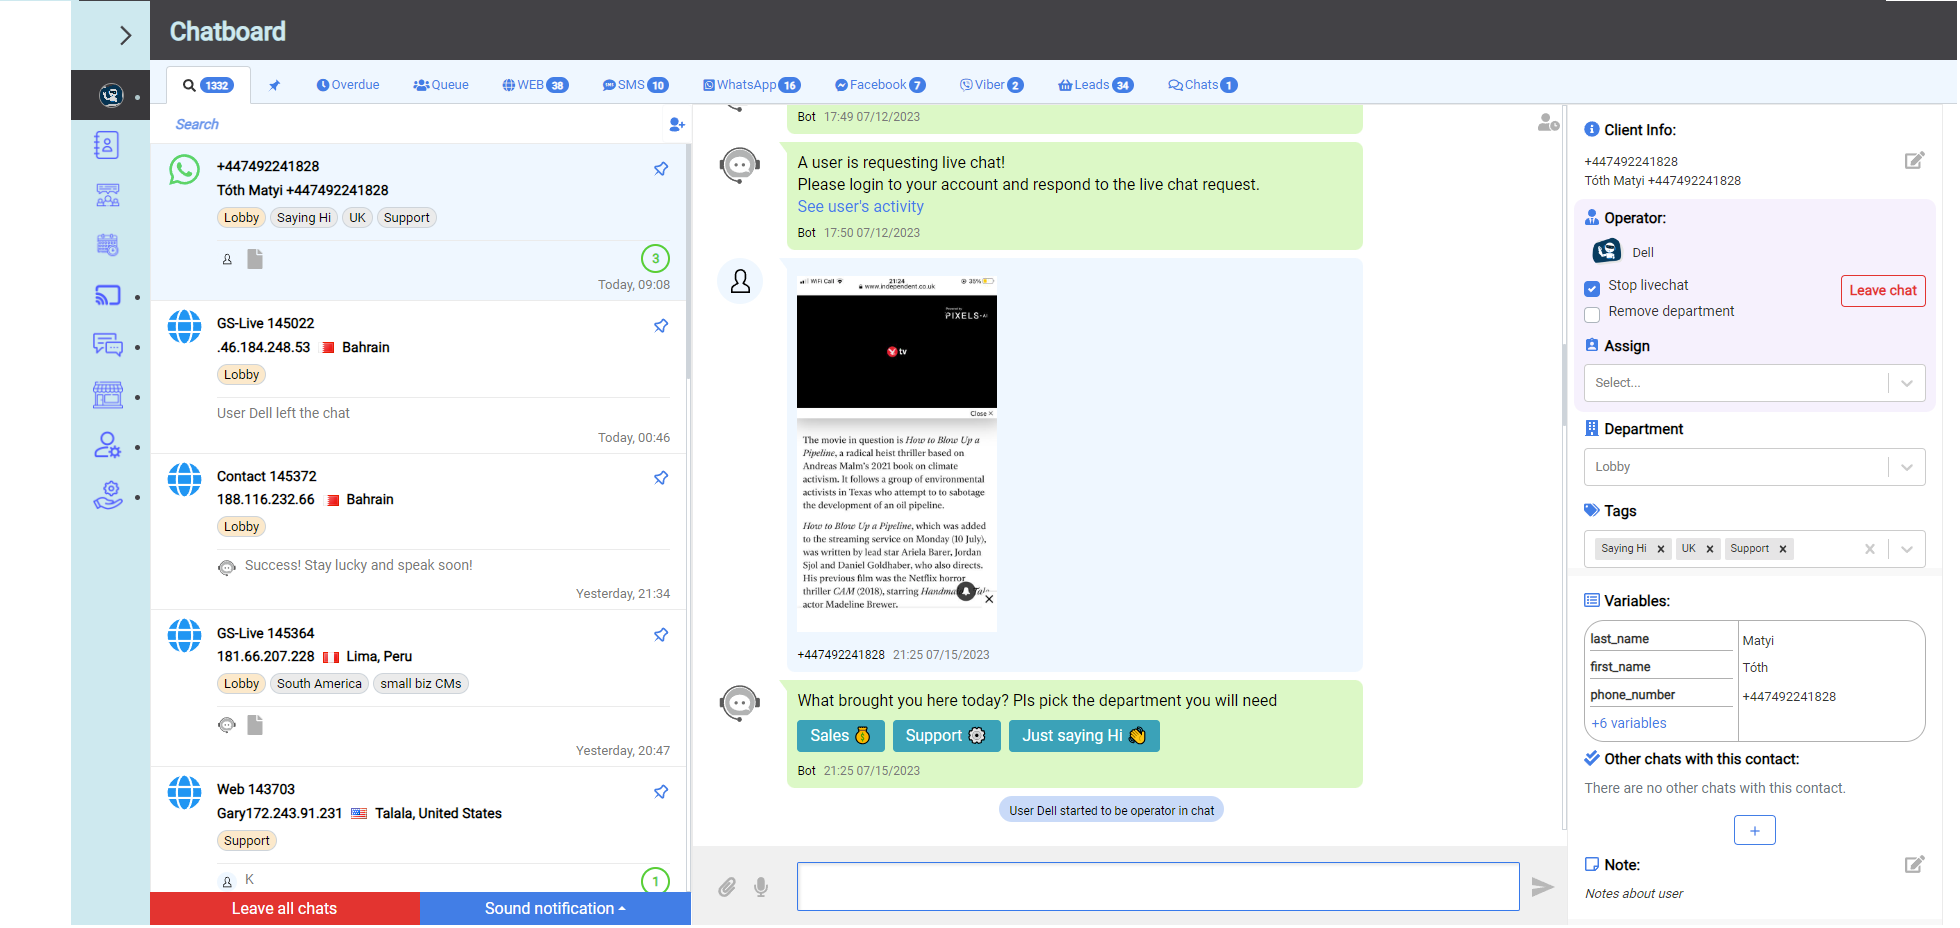Click the document icon in GS-Live 145364 chat
1960x928 pixels.
(x=255, y=725)
